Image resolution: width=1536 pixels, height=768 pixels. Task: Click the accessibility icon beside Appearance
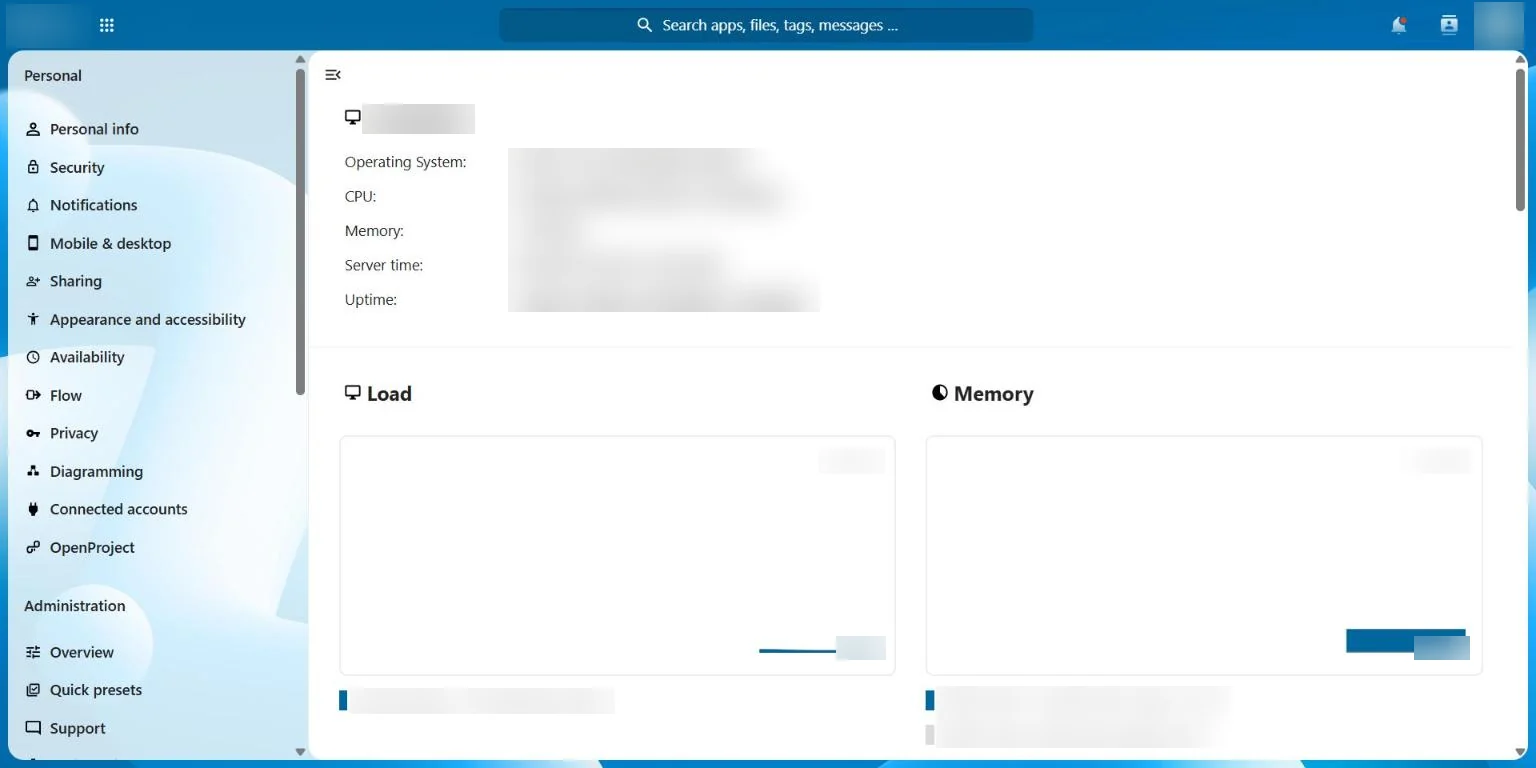(x=33, y=319)
